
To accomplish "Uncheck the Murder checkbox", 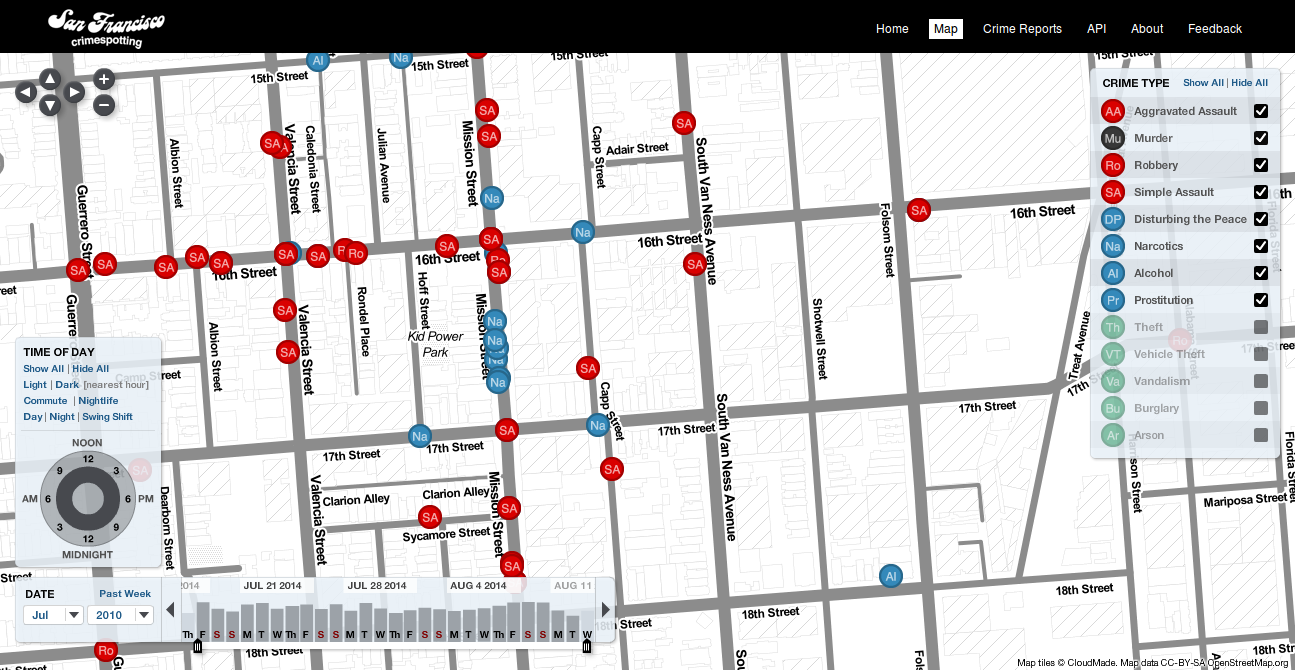I will (x=1261, y=138).
